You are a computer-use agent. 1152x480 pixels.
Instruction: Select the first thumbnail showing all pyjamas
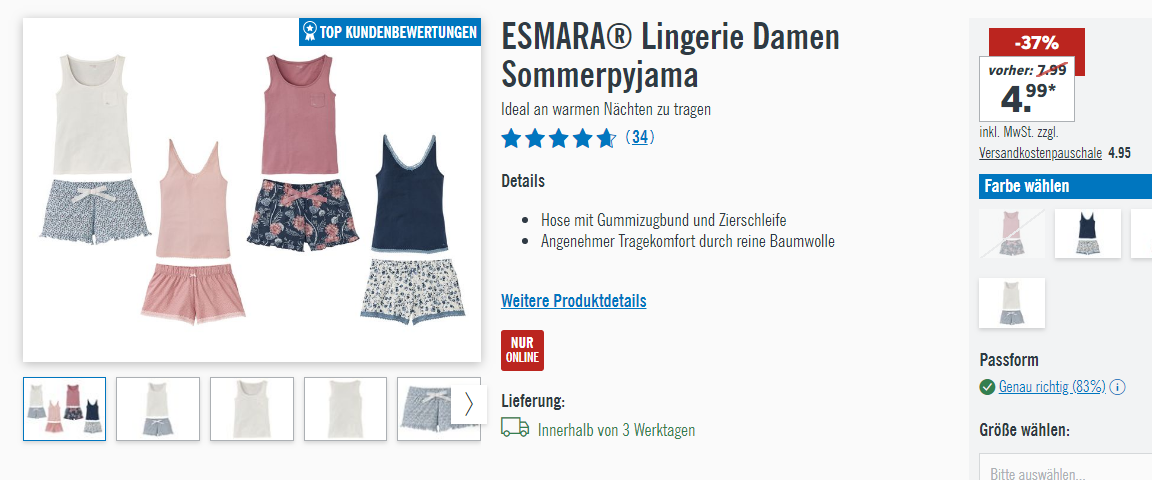click(65, 409)
